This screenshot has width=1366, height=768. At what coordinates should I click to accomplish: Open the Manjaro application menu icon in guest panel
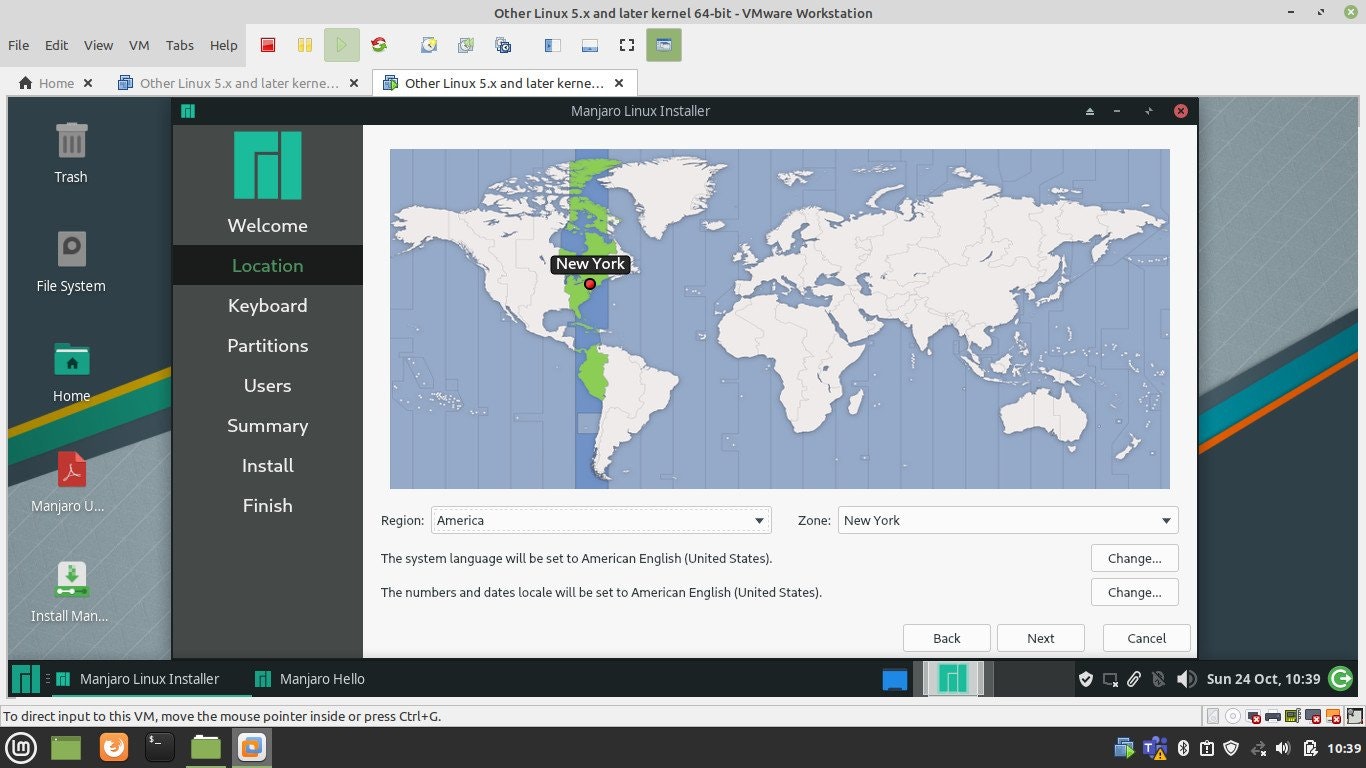pyautogui.click(x=26, y=679)
